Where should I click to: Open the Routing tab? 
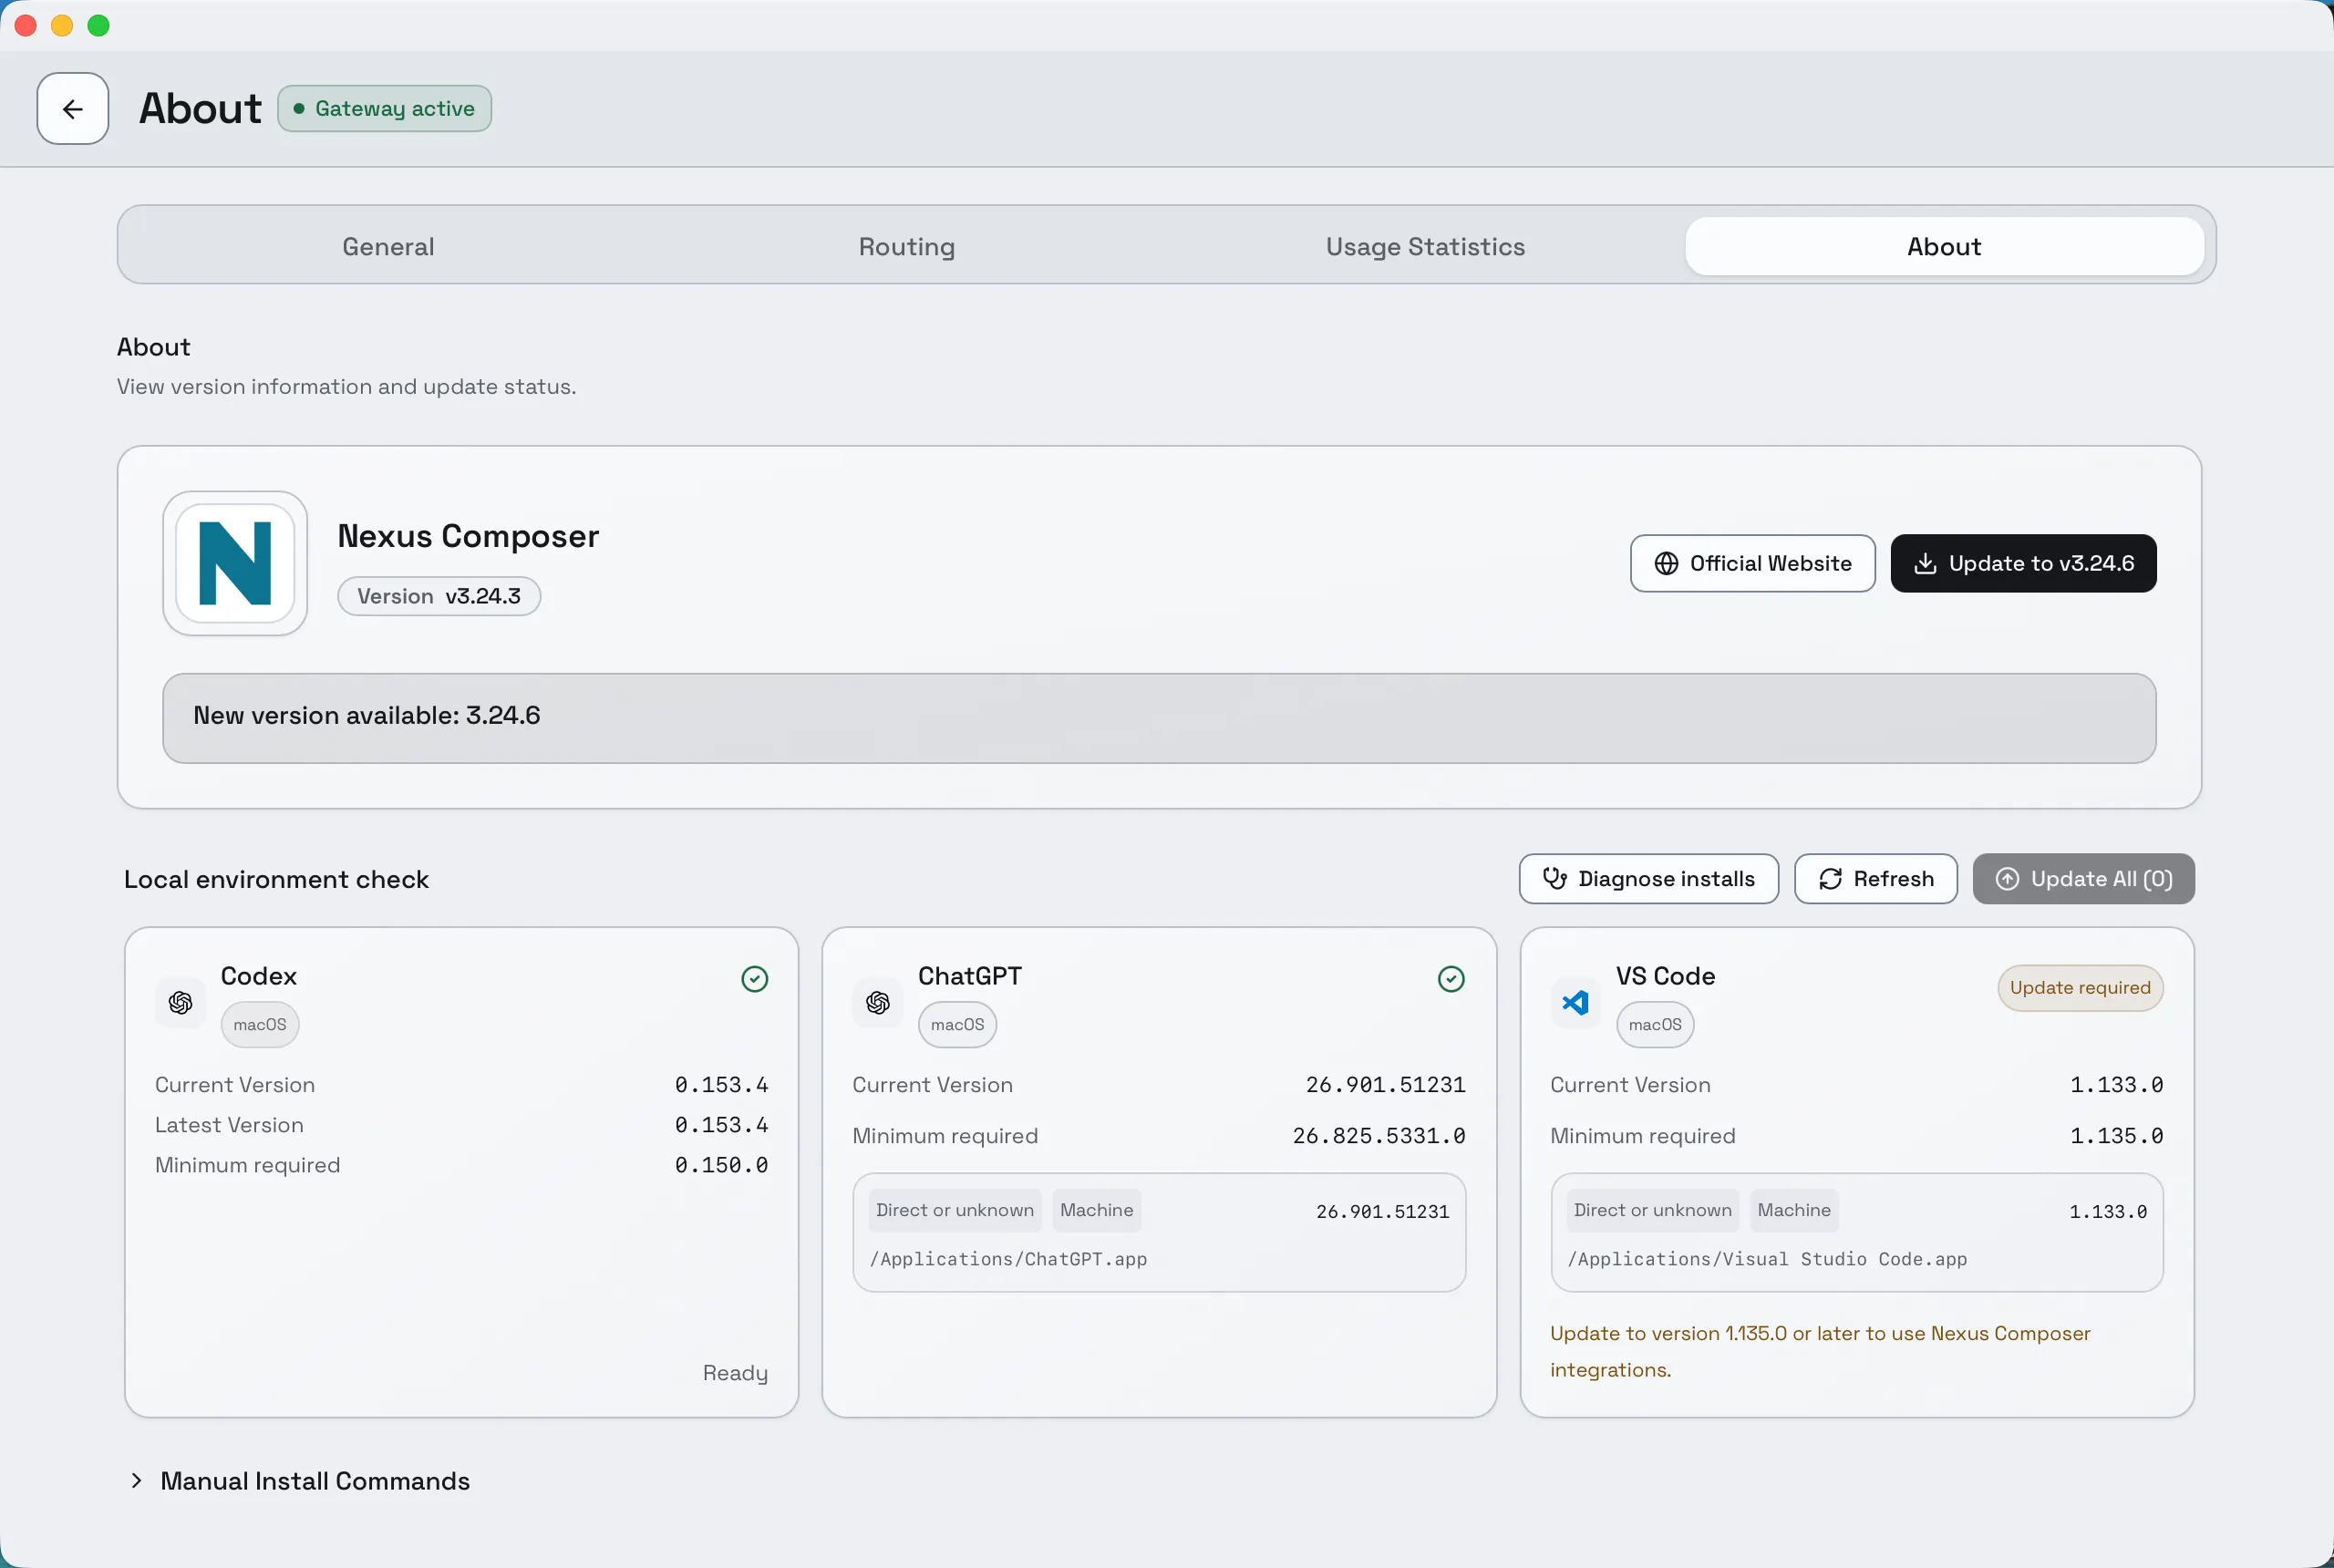tap(907, 246)
